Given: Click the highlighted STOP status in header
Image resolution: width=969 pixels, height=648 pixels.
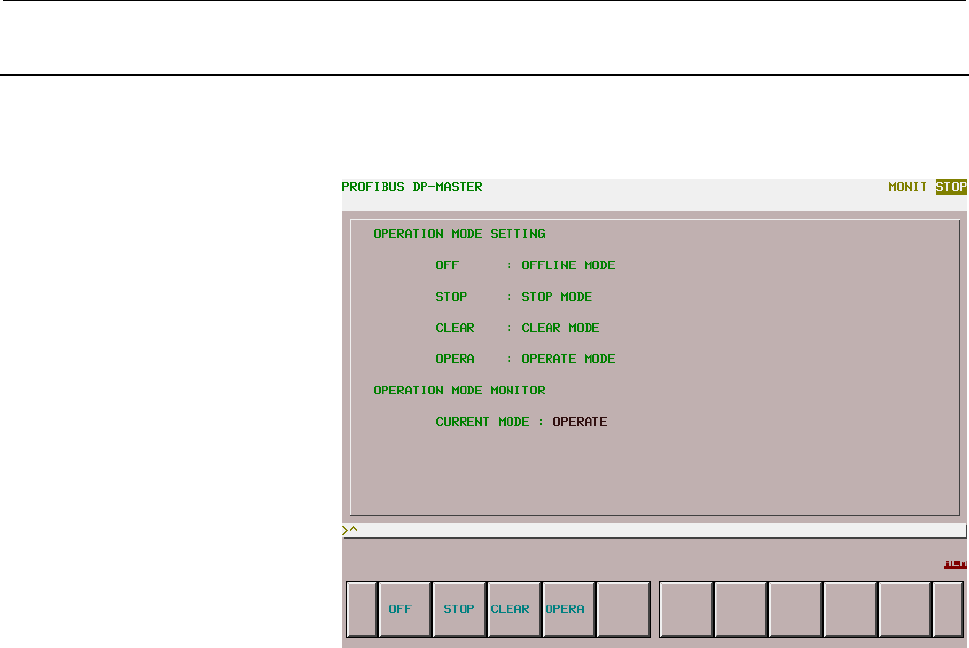Looking at the screenshot, I should [951, 187].
